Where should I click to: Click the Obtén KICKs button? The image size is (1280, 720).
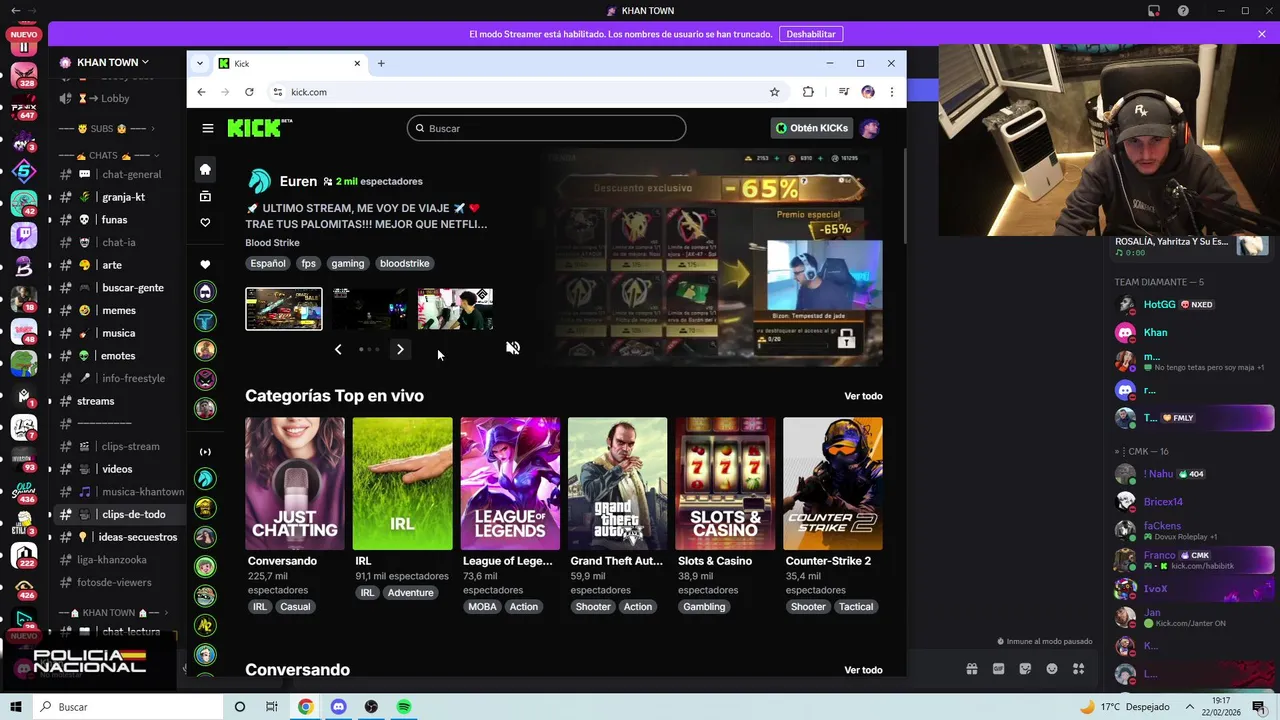click(811, 128)
